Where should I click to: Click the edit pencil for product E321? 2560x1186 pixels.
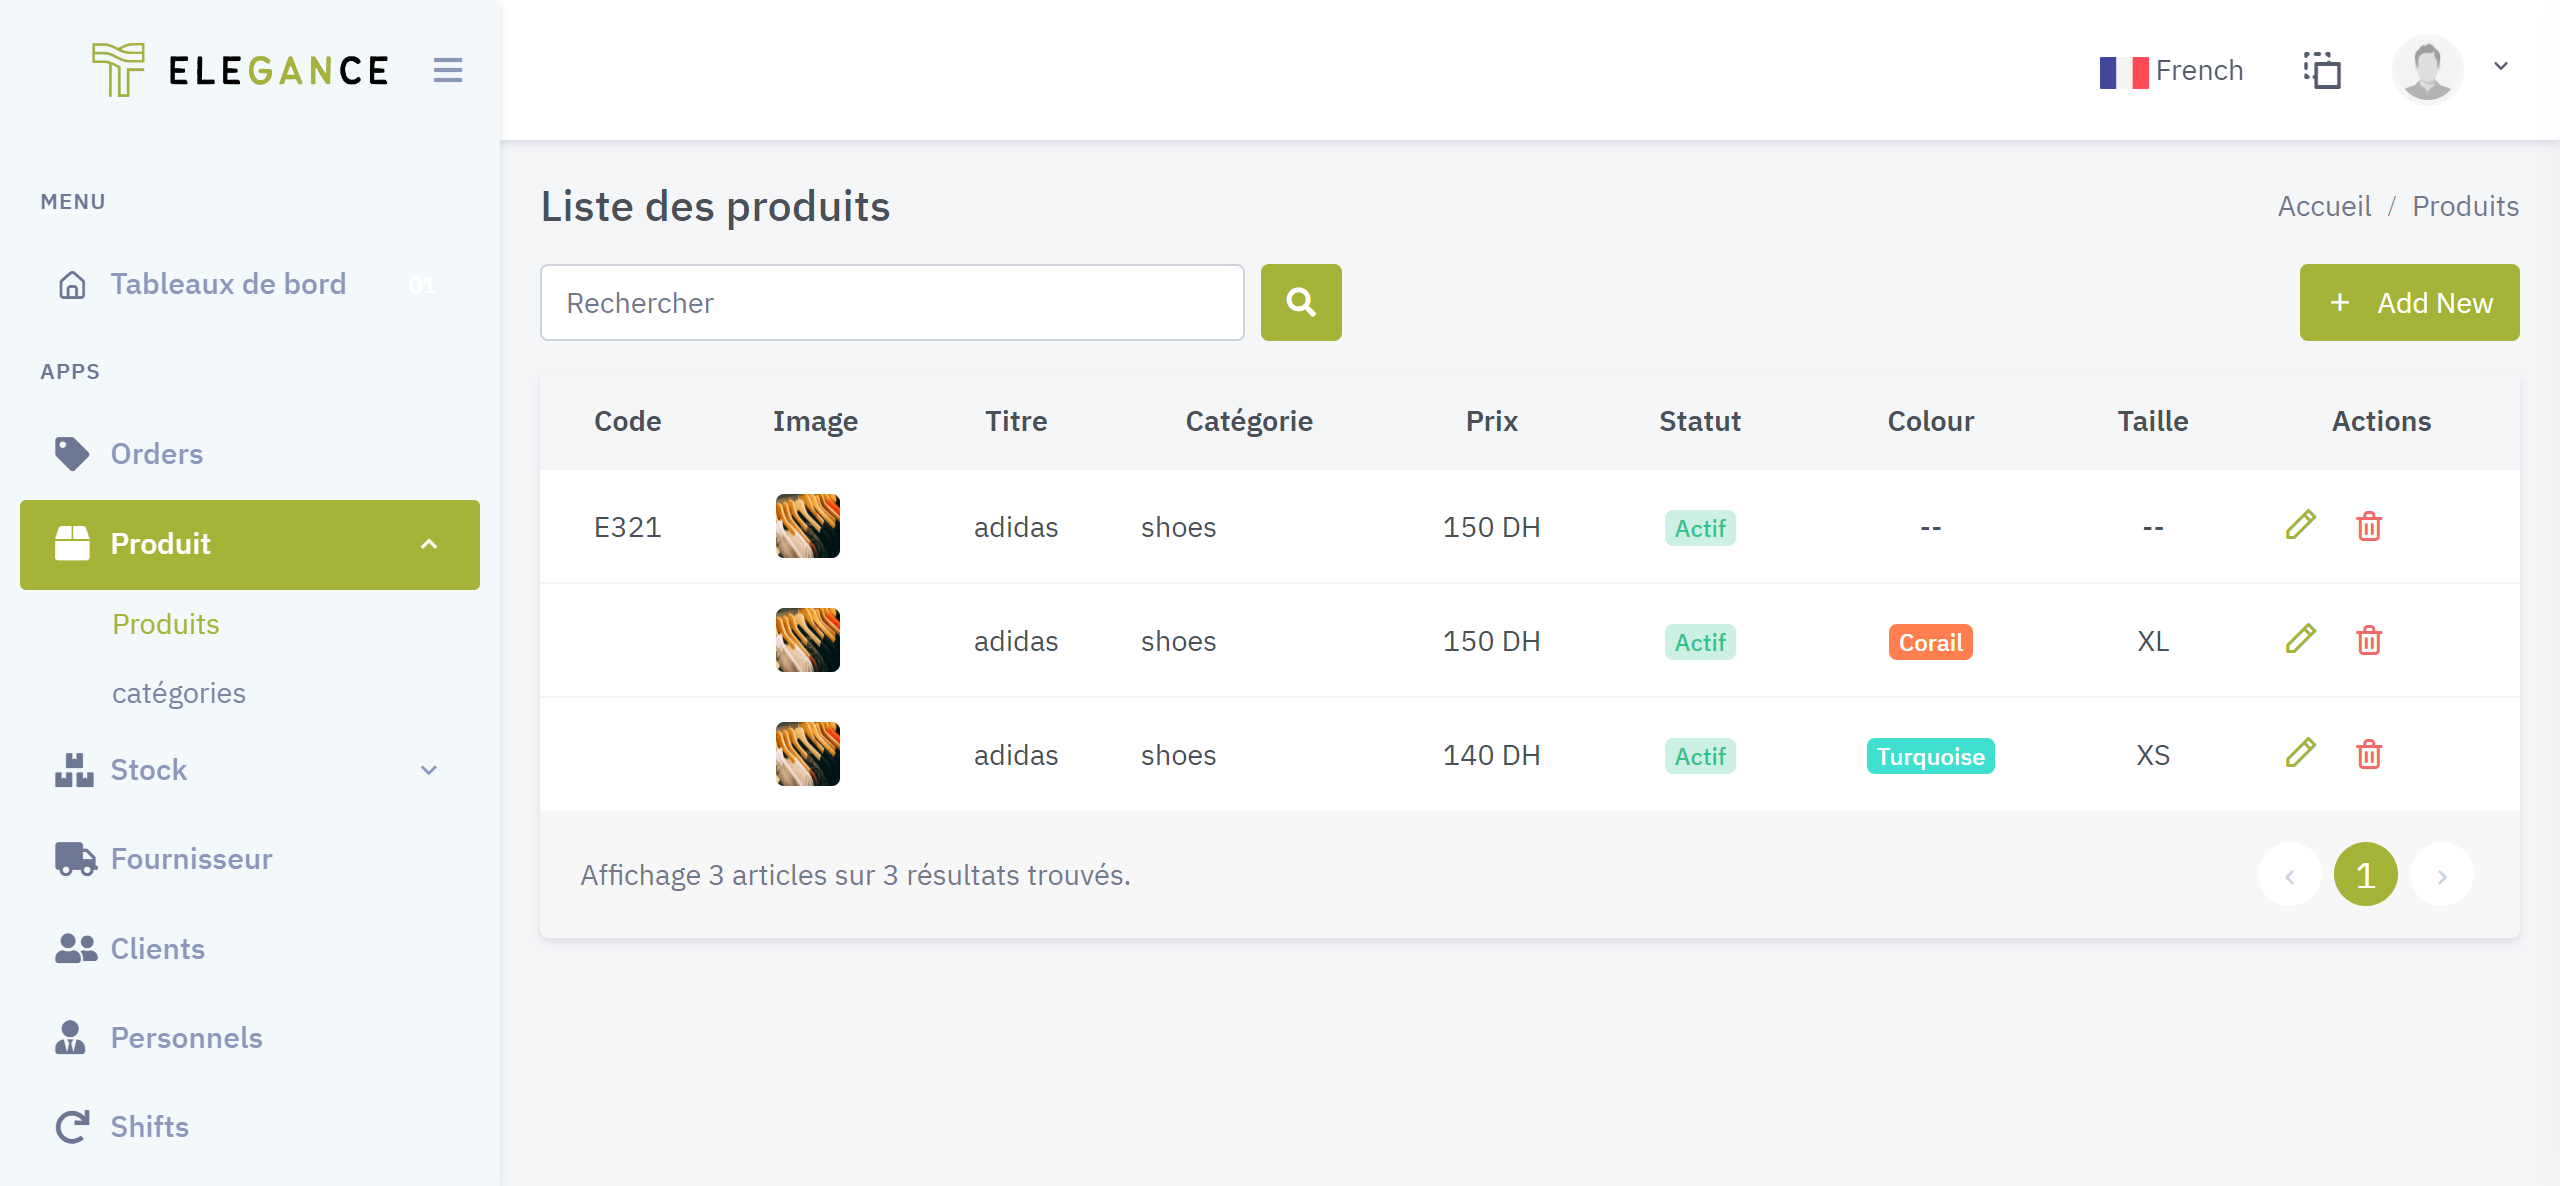(x=2300, y=526)
